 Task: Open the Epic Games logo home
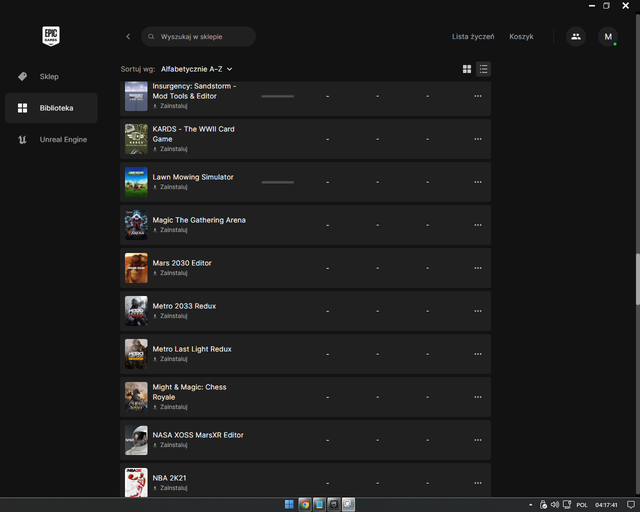[x=51, y=36]
